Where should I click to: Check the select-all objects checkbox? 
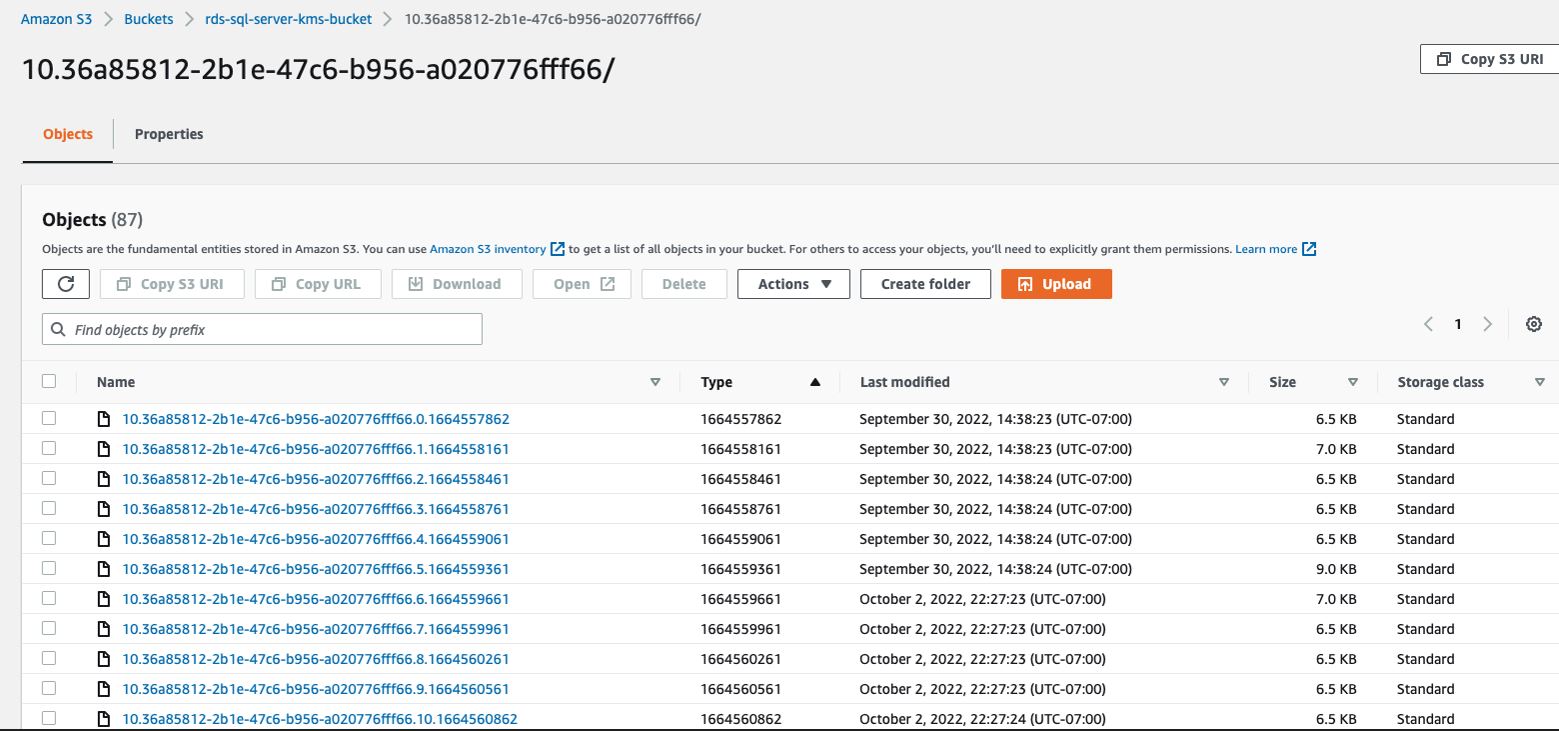(x=49, y=381)
